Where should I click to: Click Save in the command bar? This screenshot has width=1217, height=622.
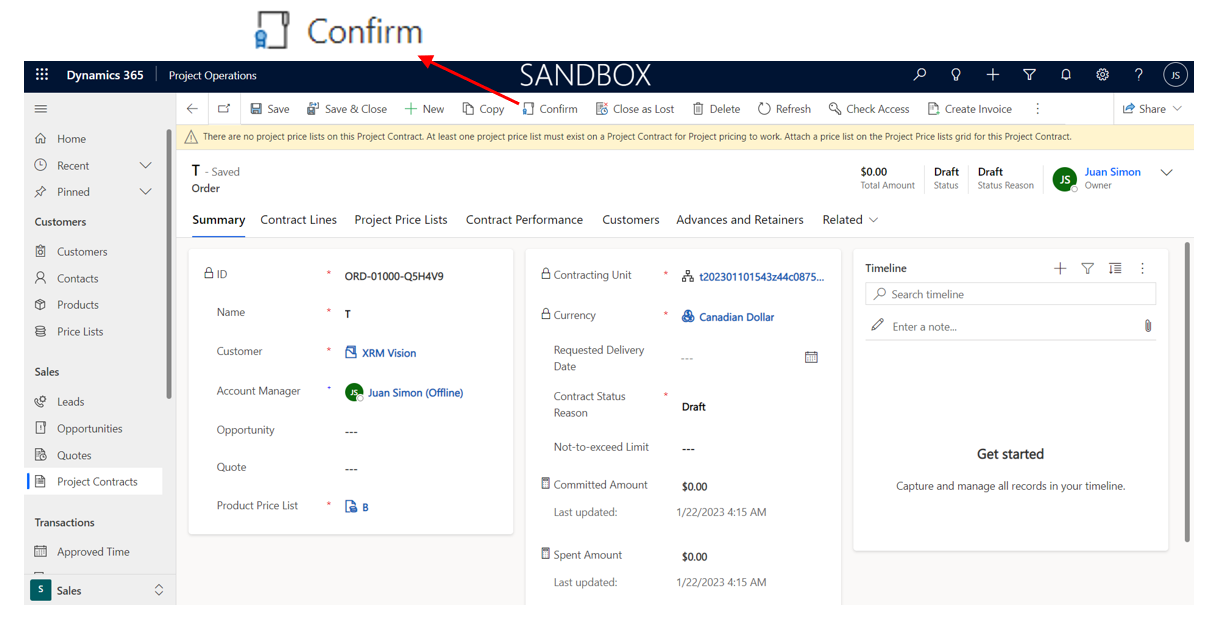[269, 109]
